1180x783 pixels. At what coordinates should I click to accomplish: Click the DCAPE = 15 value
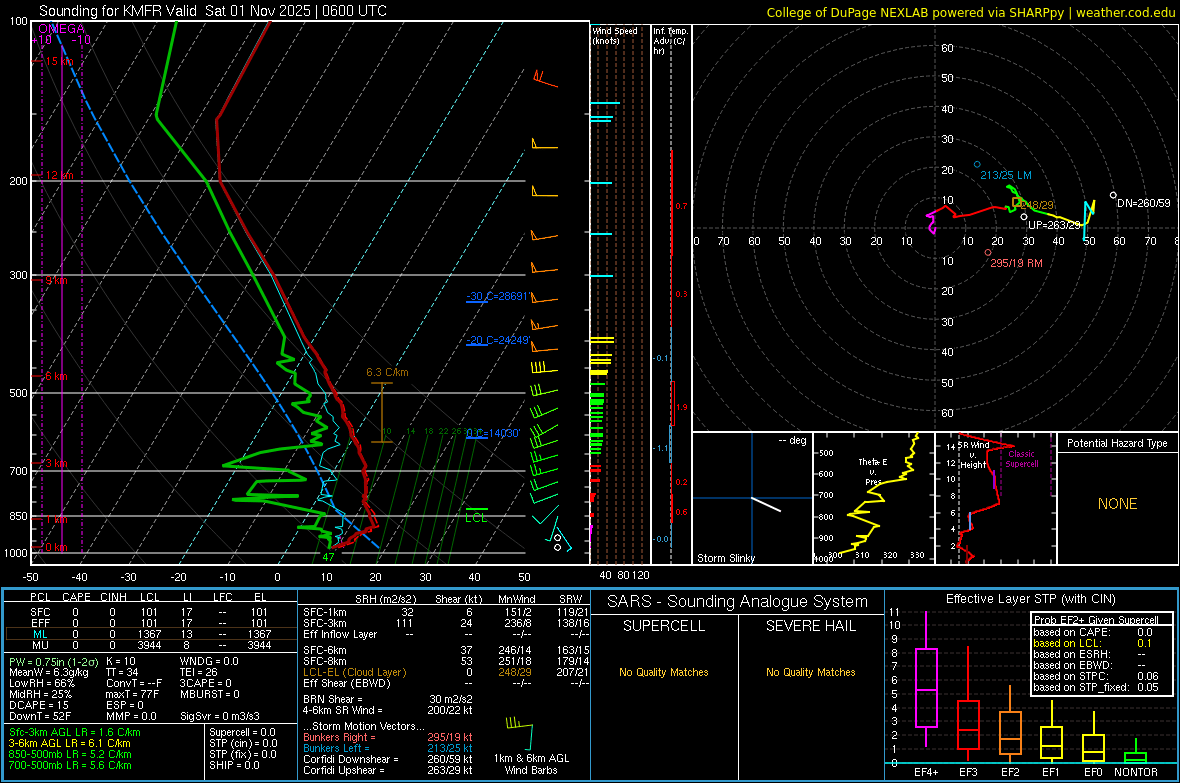[x=39, y=705]
